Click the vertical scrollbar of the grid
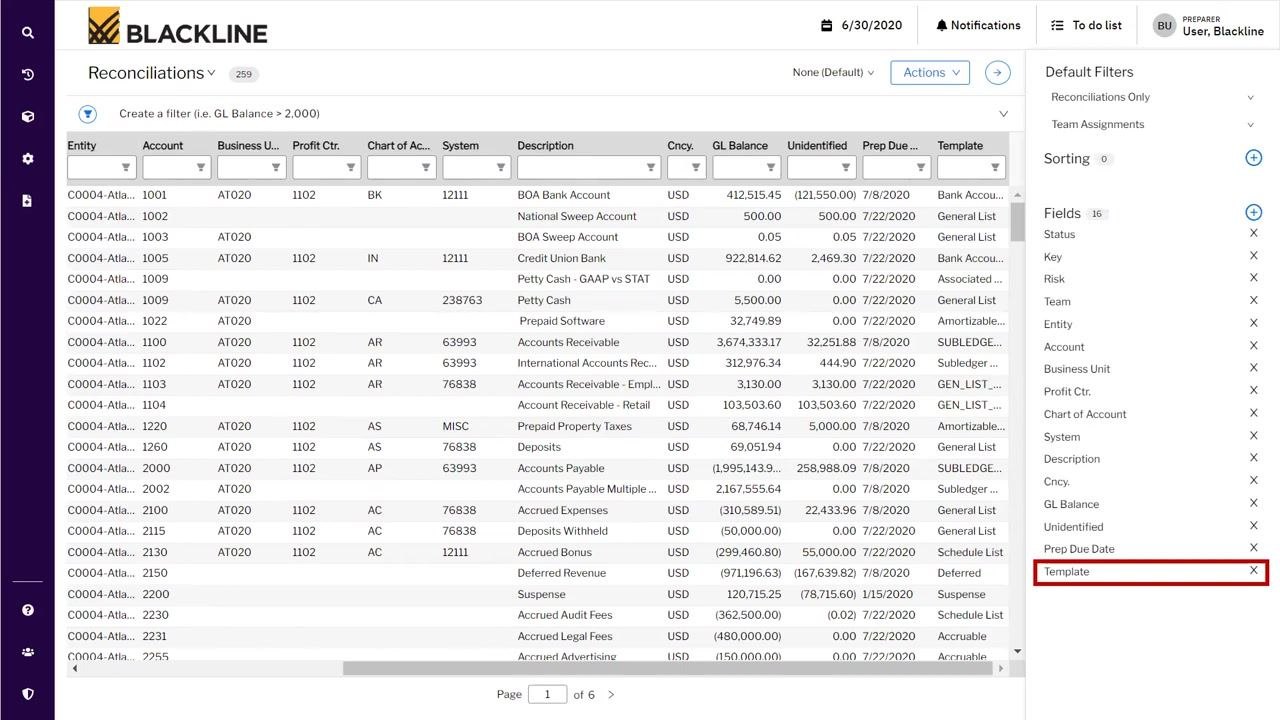The height and width of the screenshot is (720, 1280). [1017, 222]
